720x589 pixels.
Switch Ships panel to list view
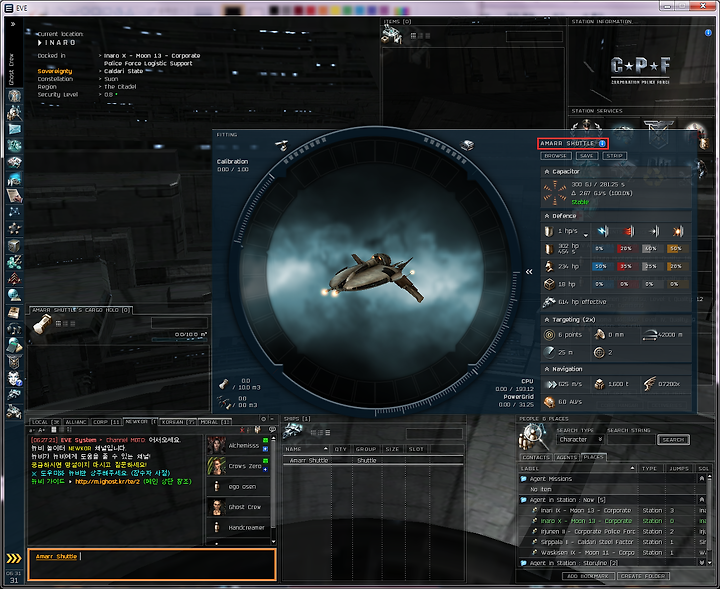coord(327,432)
